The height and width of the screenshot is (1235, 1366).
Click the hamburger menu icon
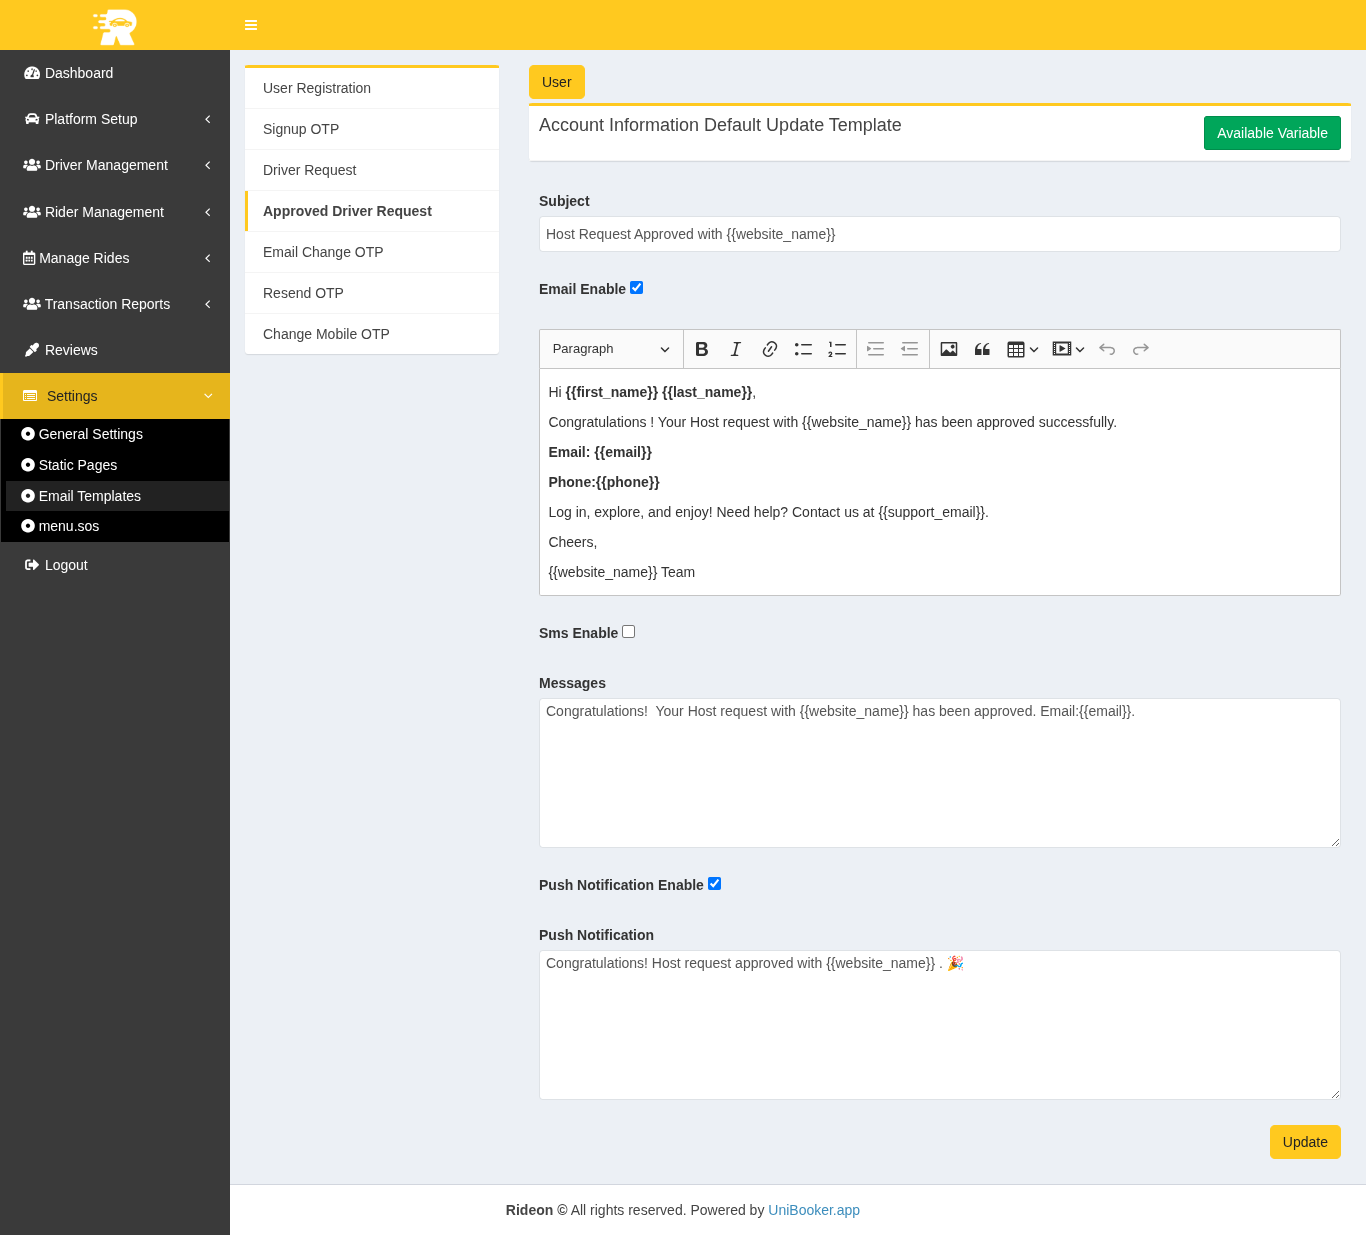coord(251,25)
